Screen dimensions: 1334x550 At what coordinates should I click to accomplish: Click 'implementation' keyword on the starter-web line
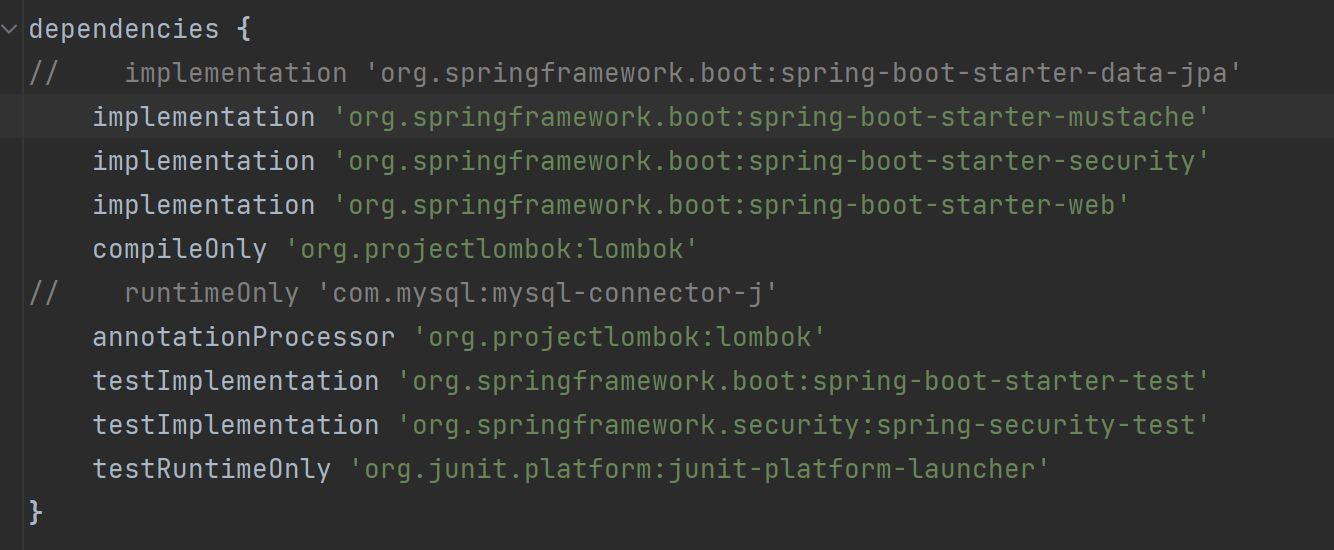click(x=204, y=205)
